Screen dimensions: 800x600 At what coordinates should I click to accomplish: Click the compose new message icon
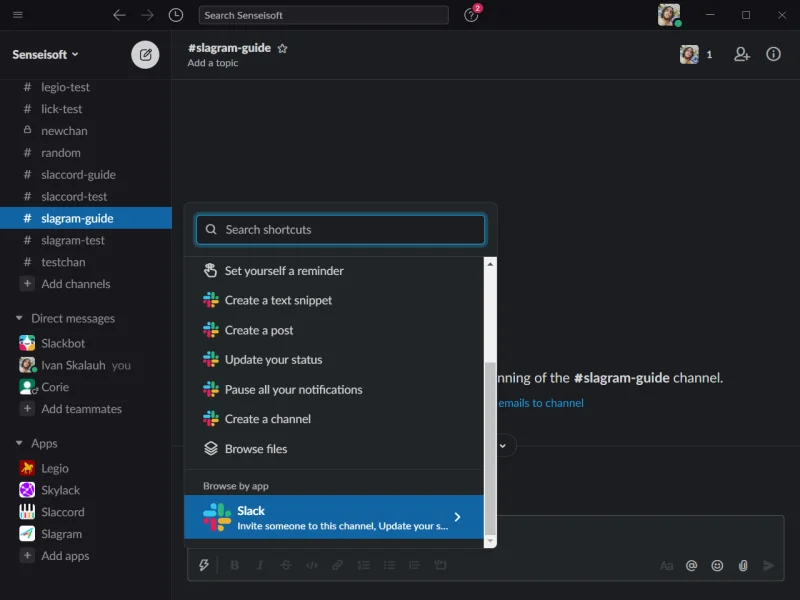click(x=145, y=55)
